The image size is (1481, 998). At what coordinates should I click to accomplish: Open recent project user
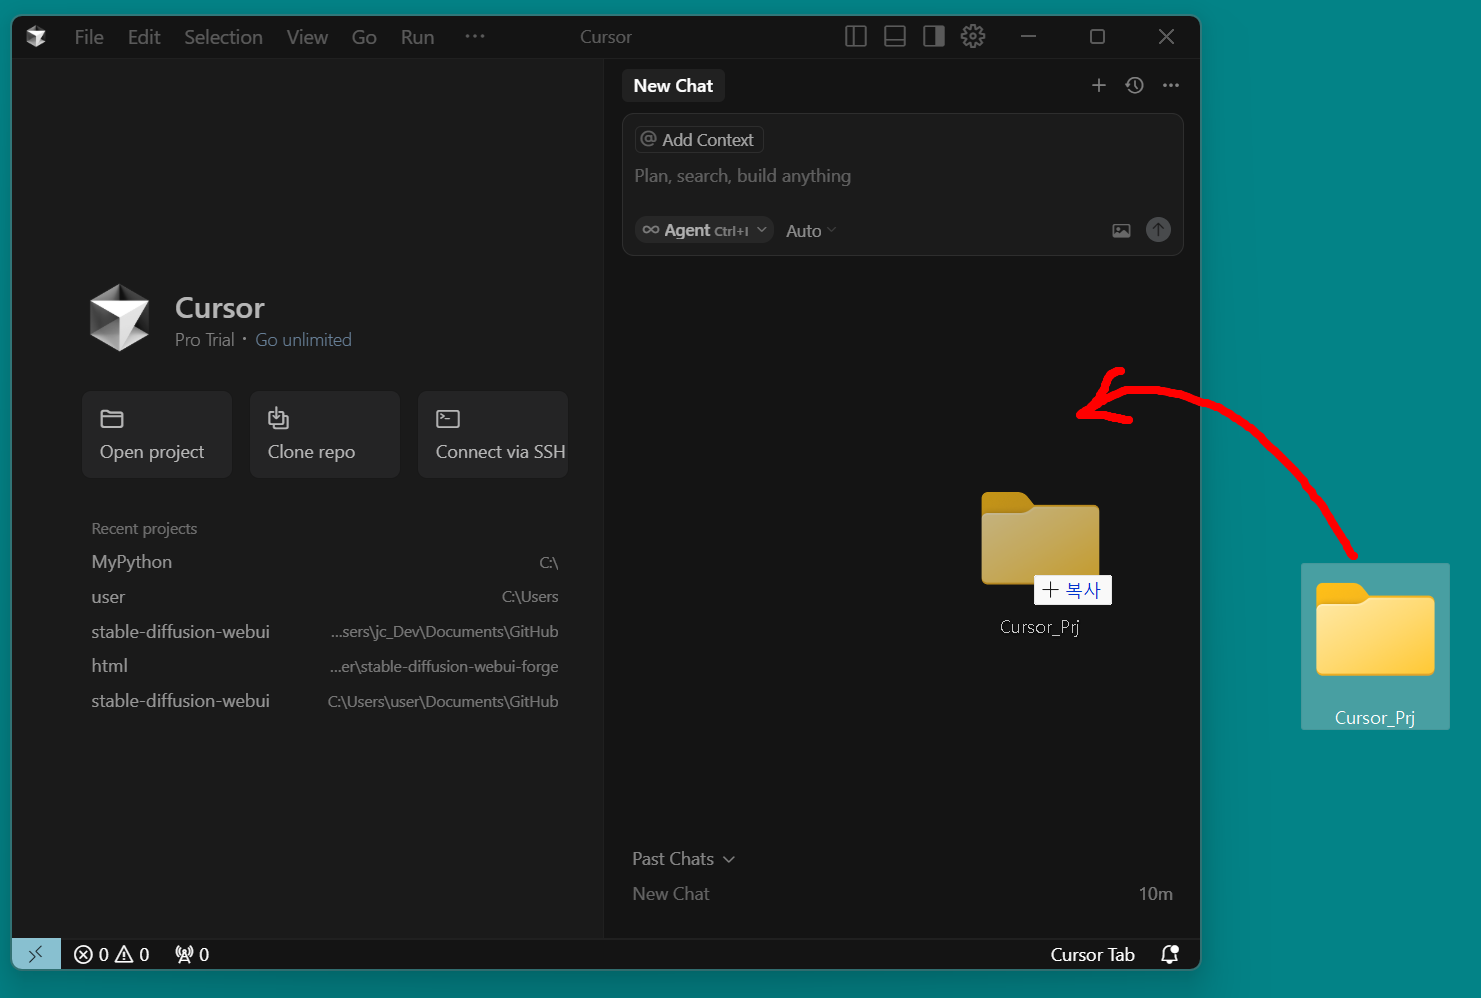[x=325, y=597]
